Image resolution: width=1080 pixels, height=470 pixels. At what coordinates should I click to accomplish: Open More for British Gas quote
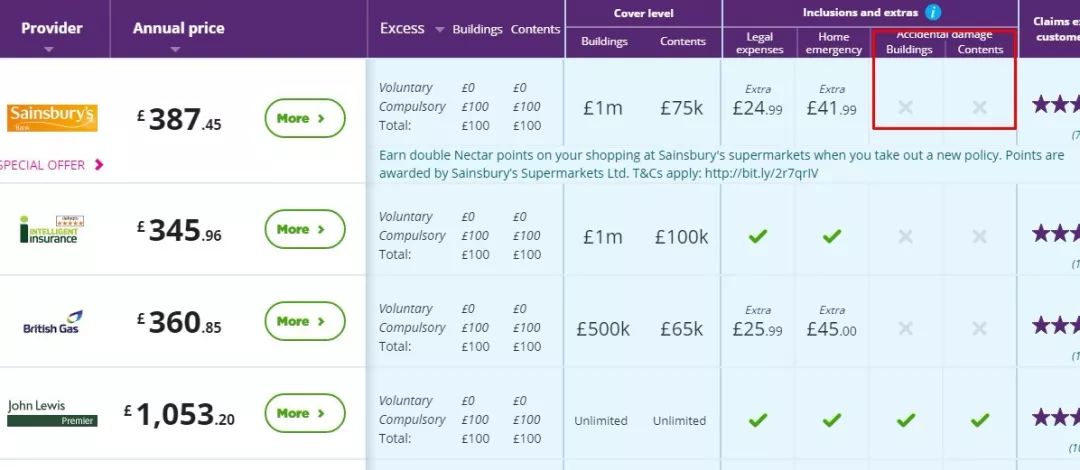pyautogui.click(x=304, y=321)
